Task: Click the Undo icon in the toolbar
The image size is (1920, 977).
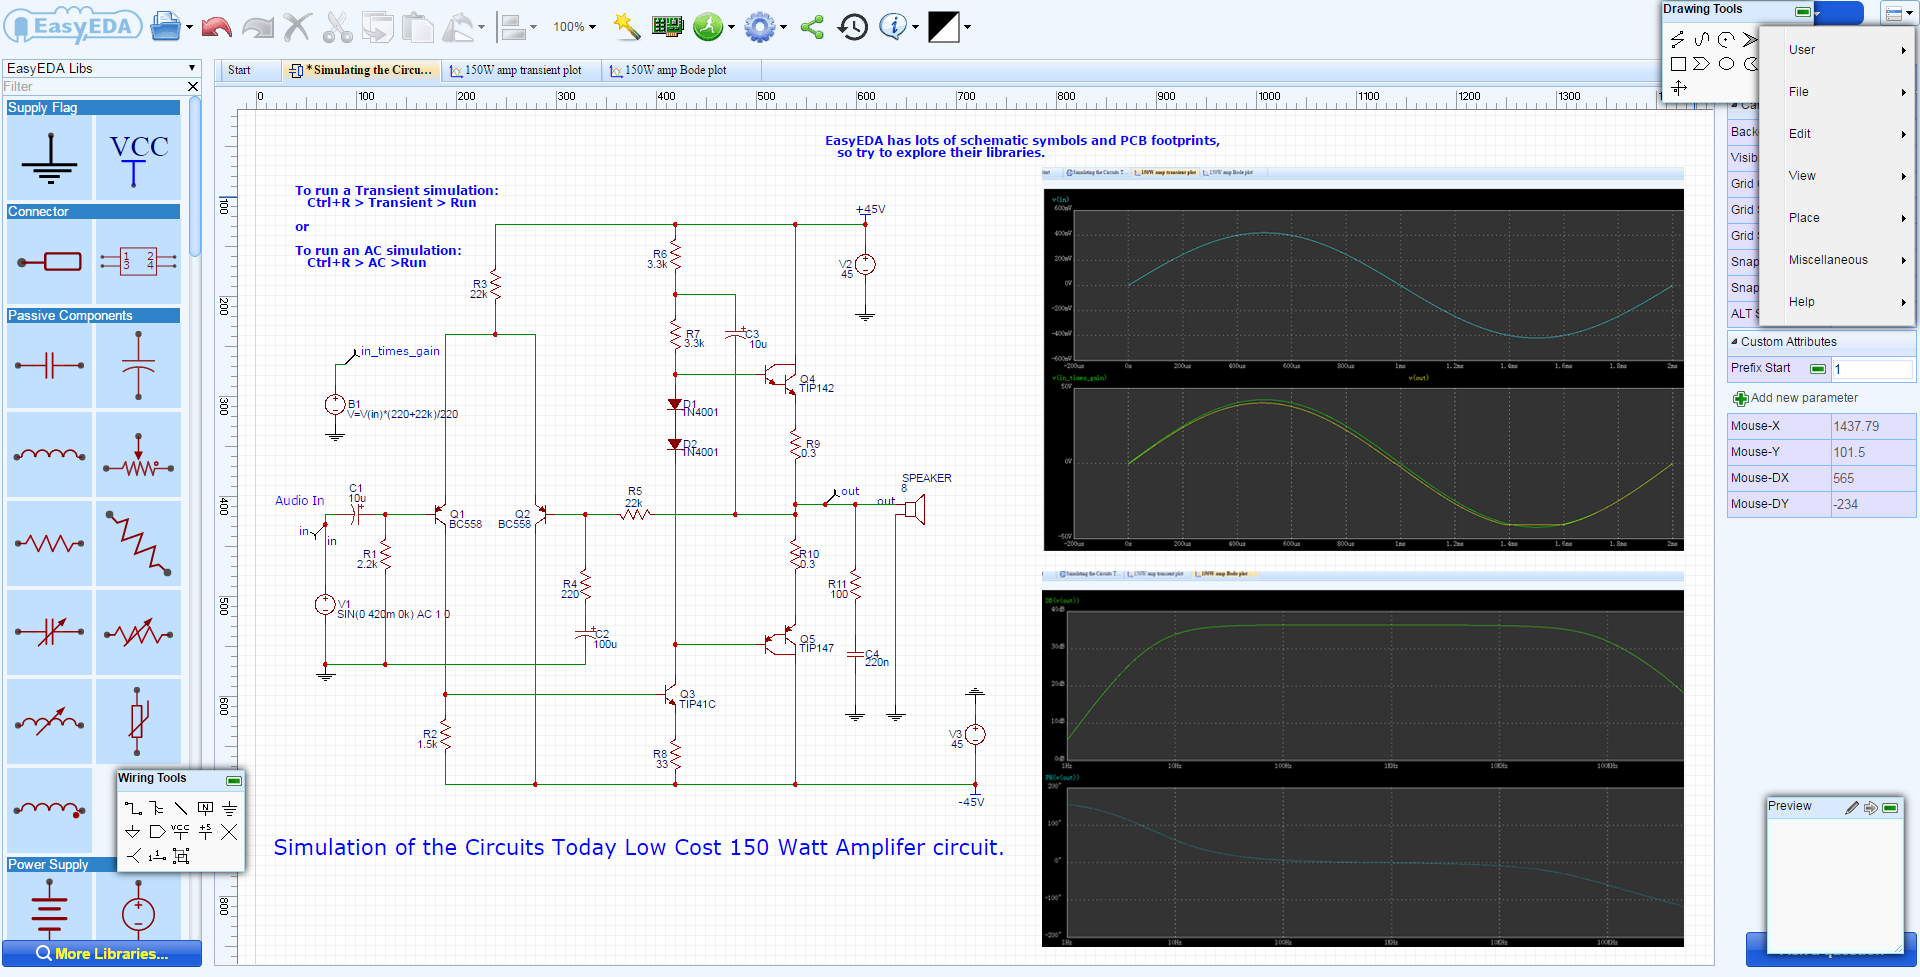Action: [216, 27]
